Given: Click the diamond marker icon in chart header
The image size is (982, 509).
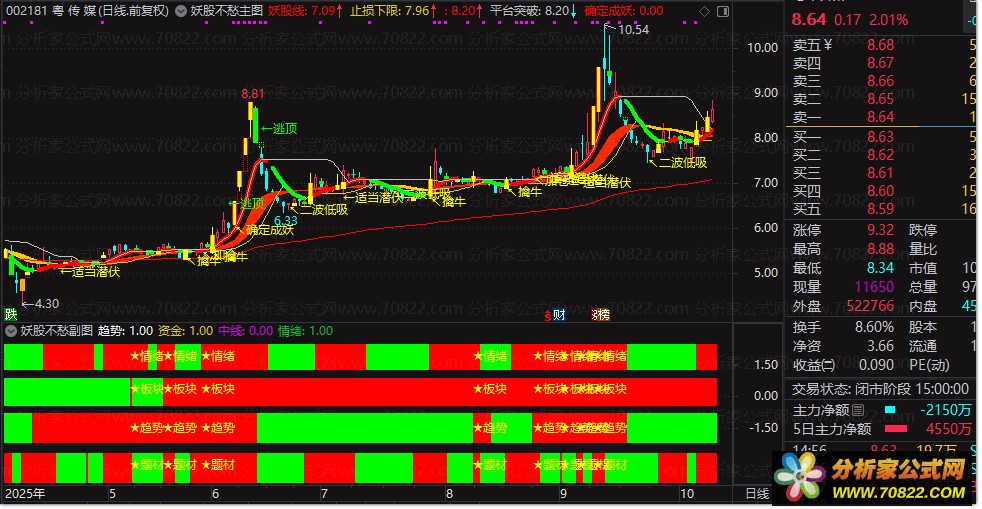Looking at the screenshot, I should point(704,11).
